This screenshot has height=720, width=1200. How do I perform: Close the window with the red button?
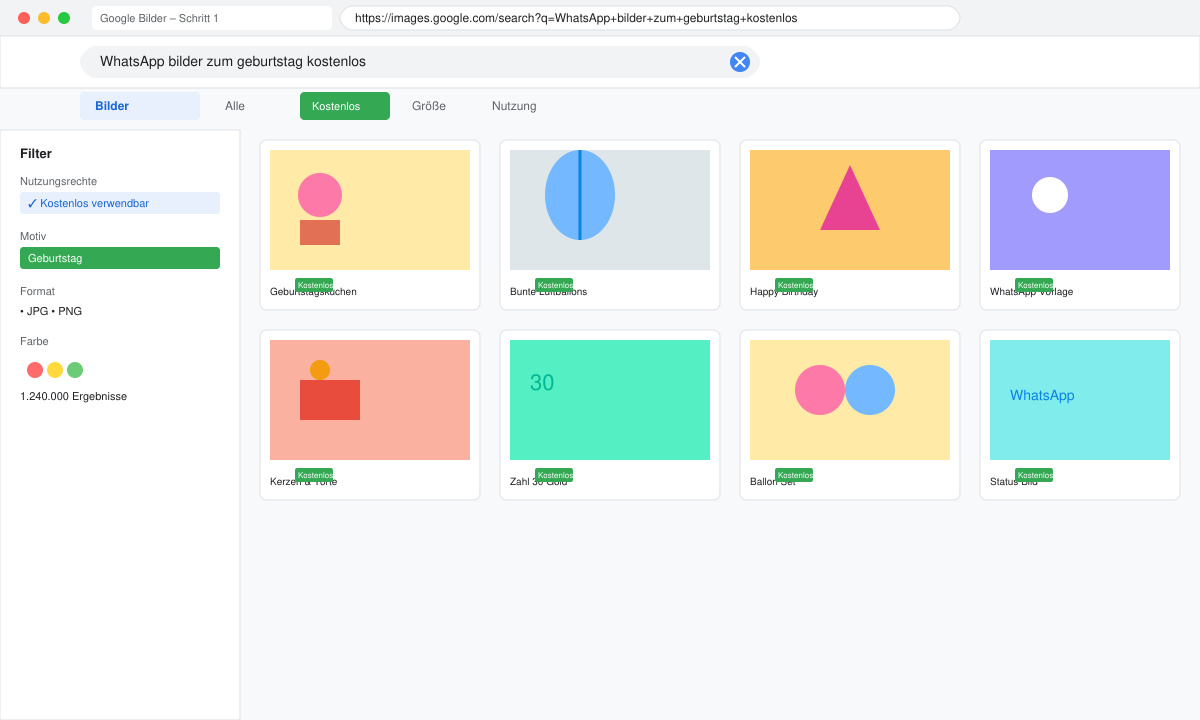tap(24, 18)
